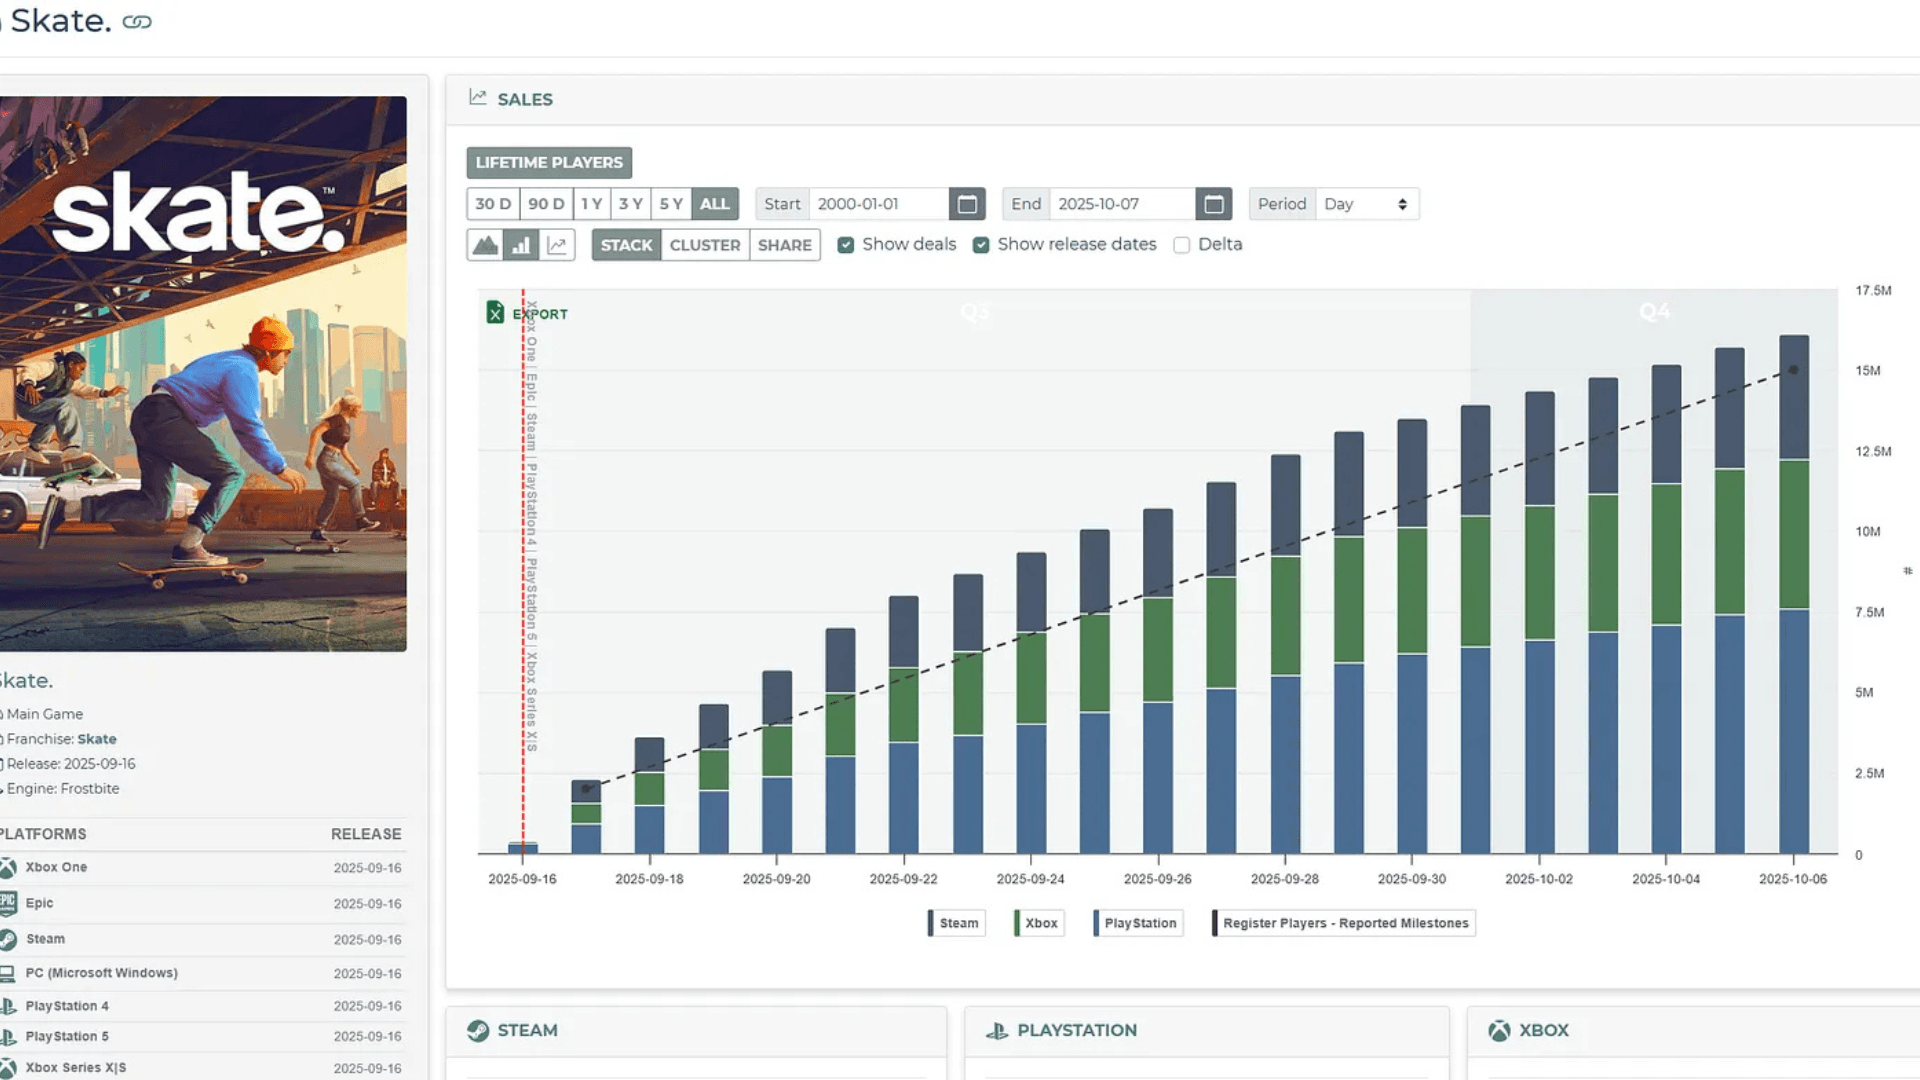Open the End date calendar picker
This screenshot has height=1080, width=1920.
(x=1213, y=204)
